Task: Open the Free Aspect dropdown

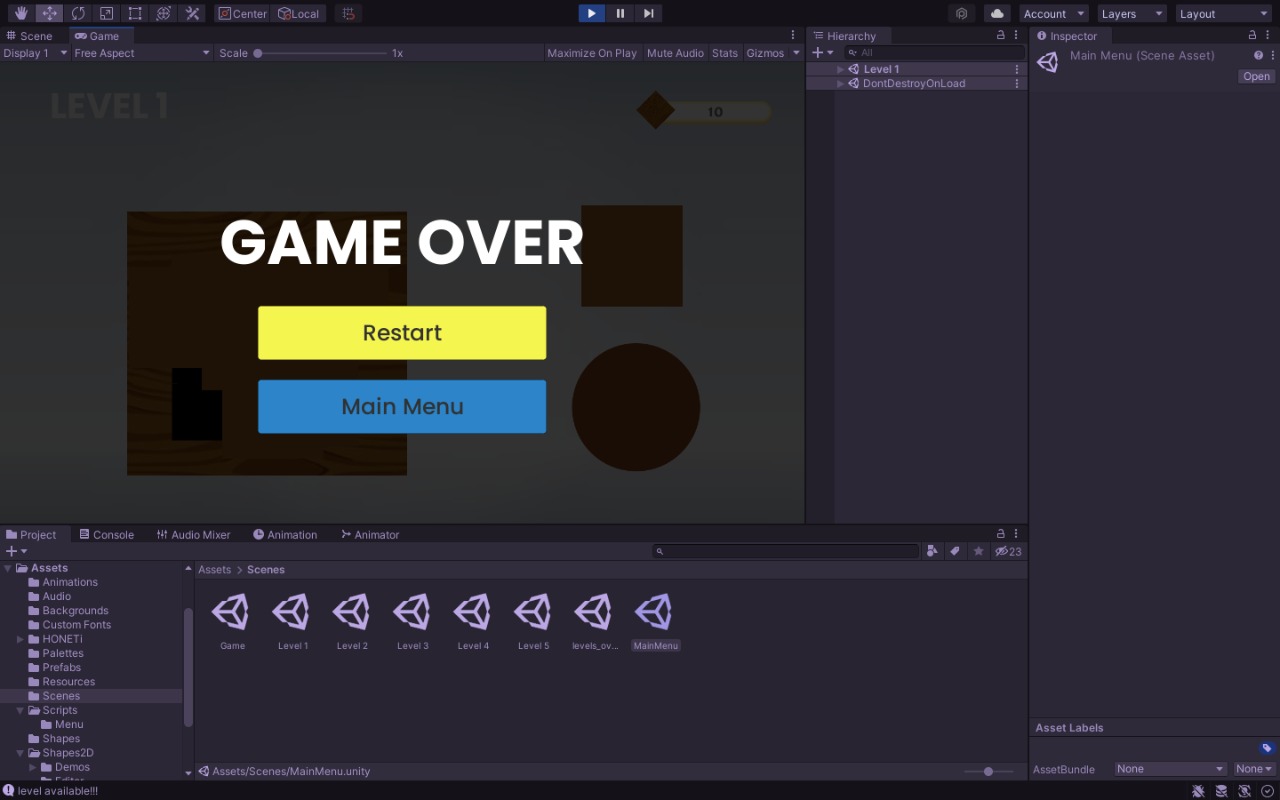Action: (140, 53)
